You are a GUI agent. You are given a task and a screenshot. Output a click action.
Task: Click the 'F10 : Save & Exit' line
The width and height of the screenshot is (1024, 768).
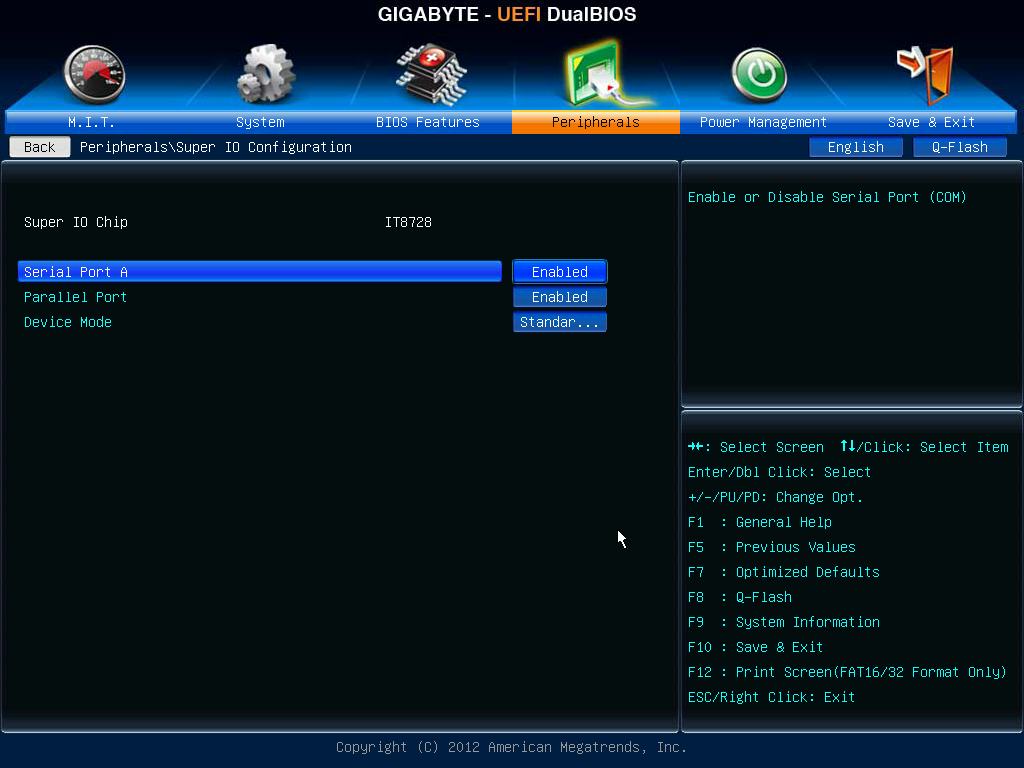tap(755, 647)
